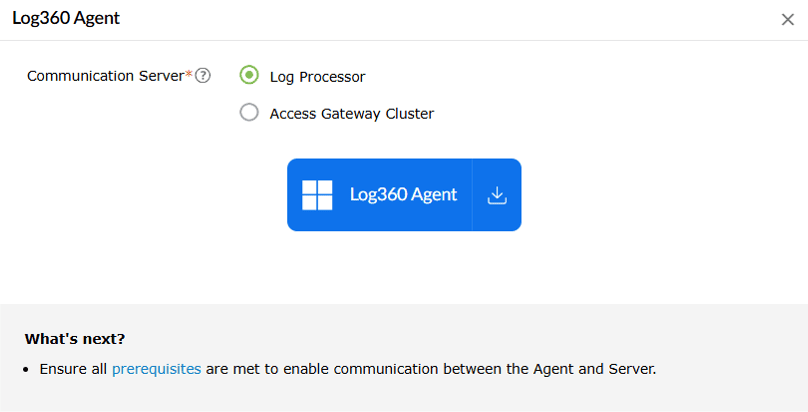Viewport: 808px width, 412px height.
Task: Click the Access Gateway Cluster label text
Action: [x=351, y=114]
